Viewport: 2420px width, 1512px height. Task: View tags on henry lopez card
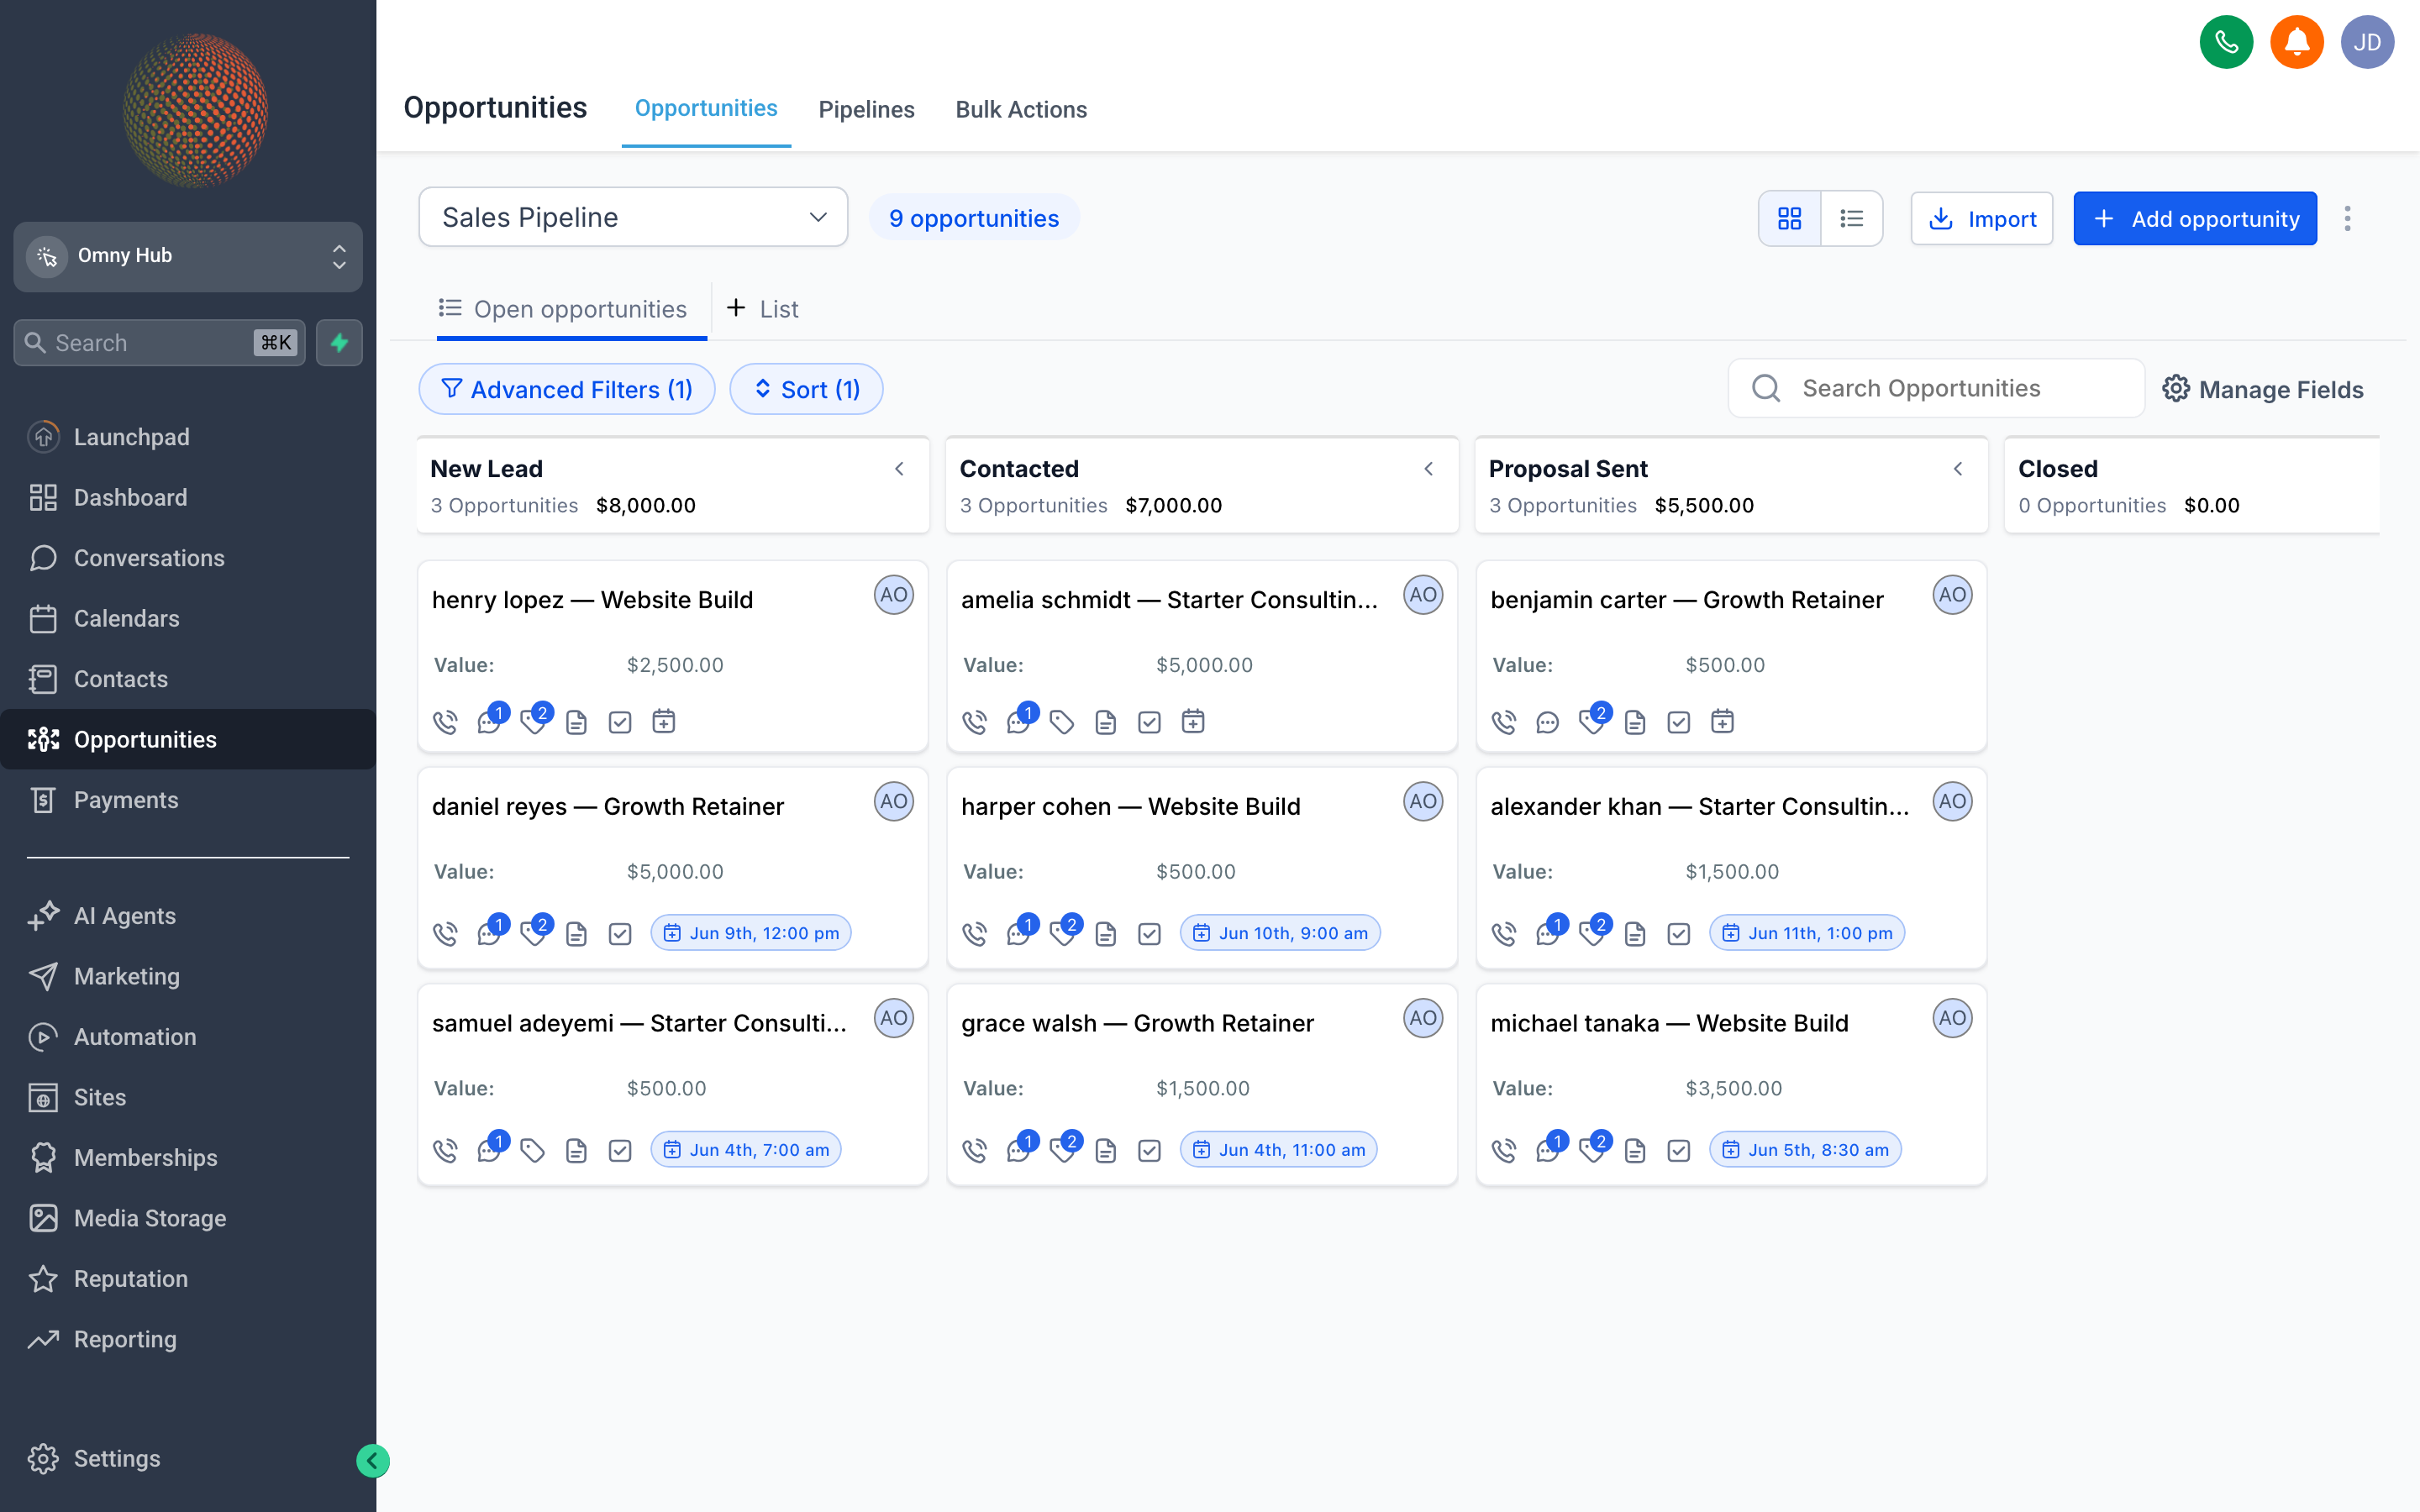pos(533,722)
